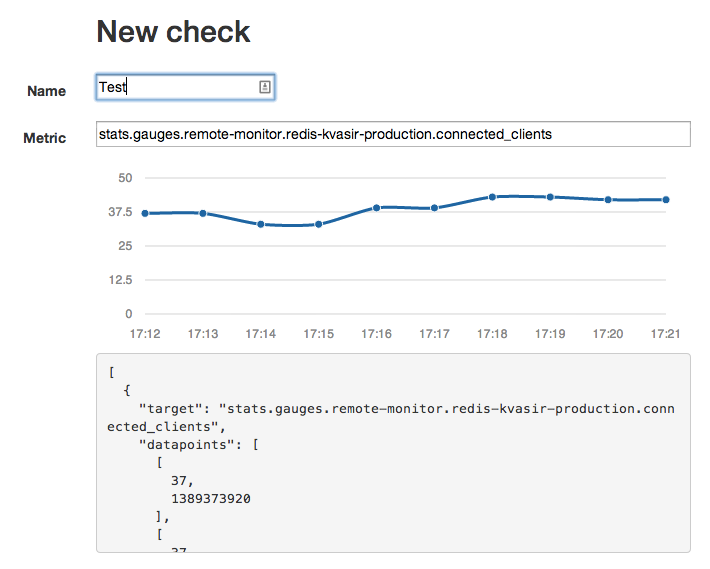
Task: Click the "target" key in JSON output
Action: point(170,409)
